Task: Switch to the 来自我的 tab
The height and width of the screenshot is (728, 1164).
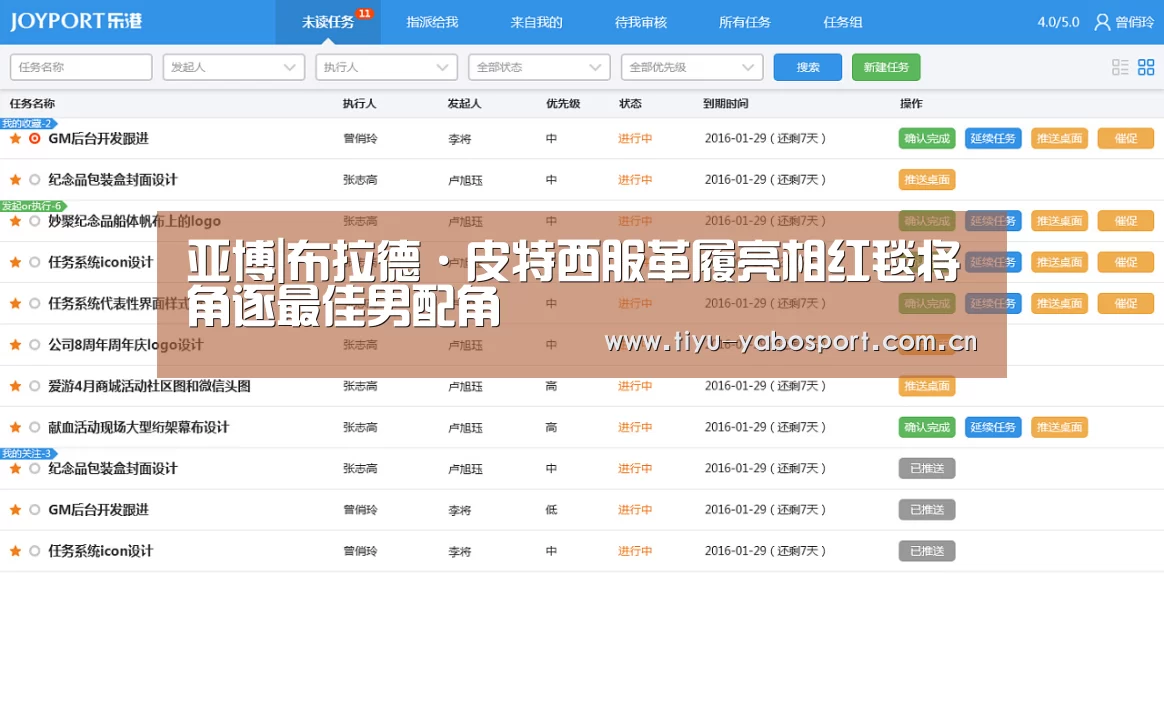Action: (536, 22)
